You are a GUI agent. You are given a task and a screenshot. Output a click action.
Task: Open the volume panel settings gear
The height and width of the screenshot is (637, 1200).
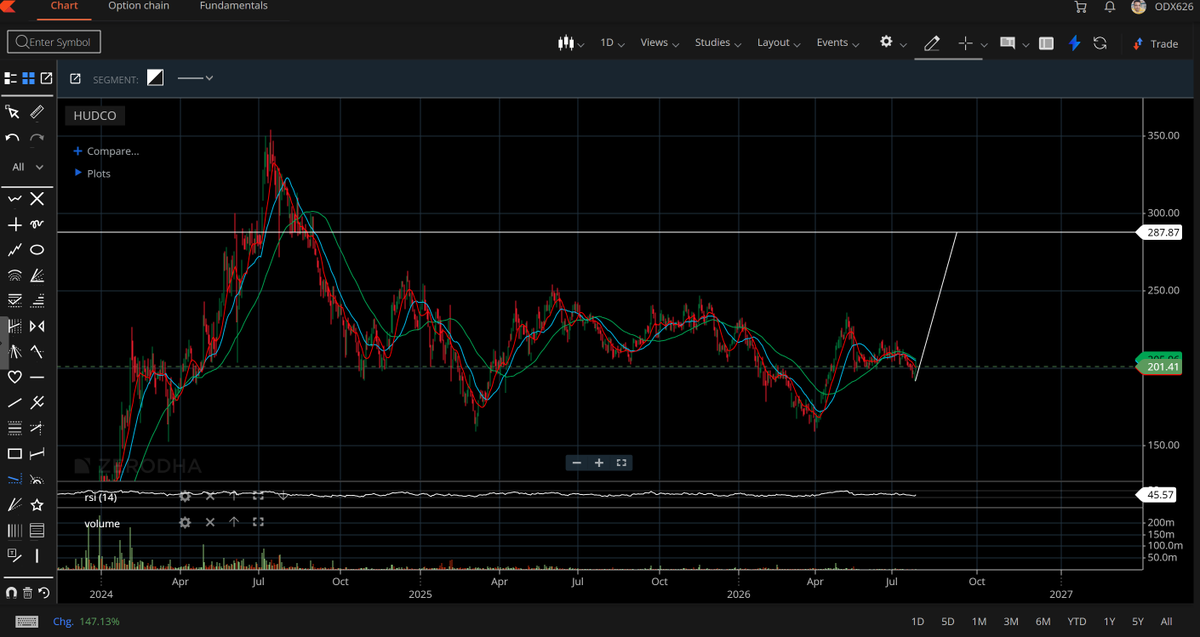(x=185, y=522)
